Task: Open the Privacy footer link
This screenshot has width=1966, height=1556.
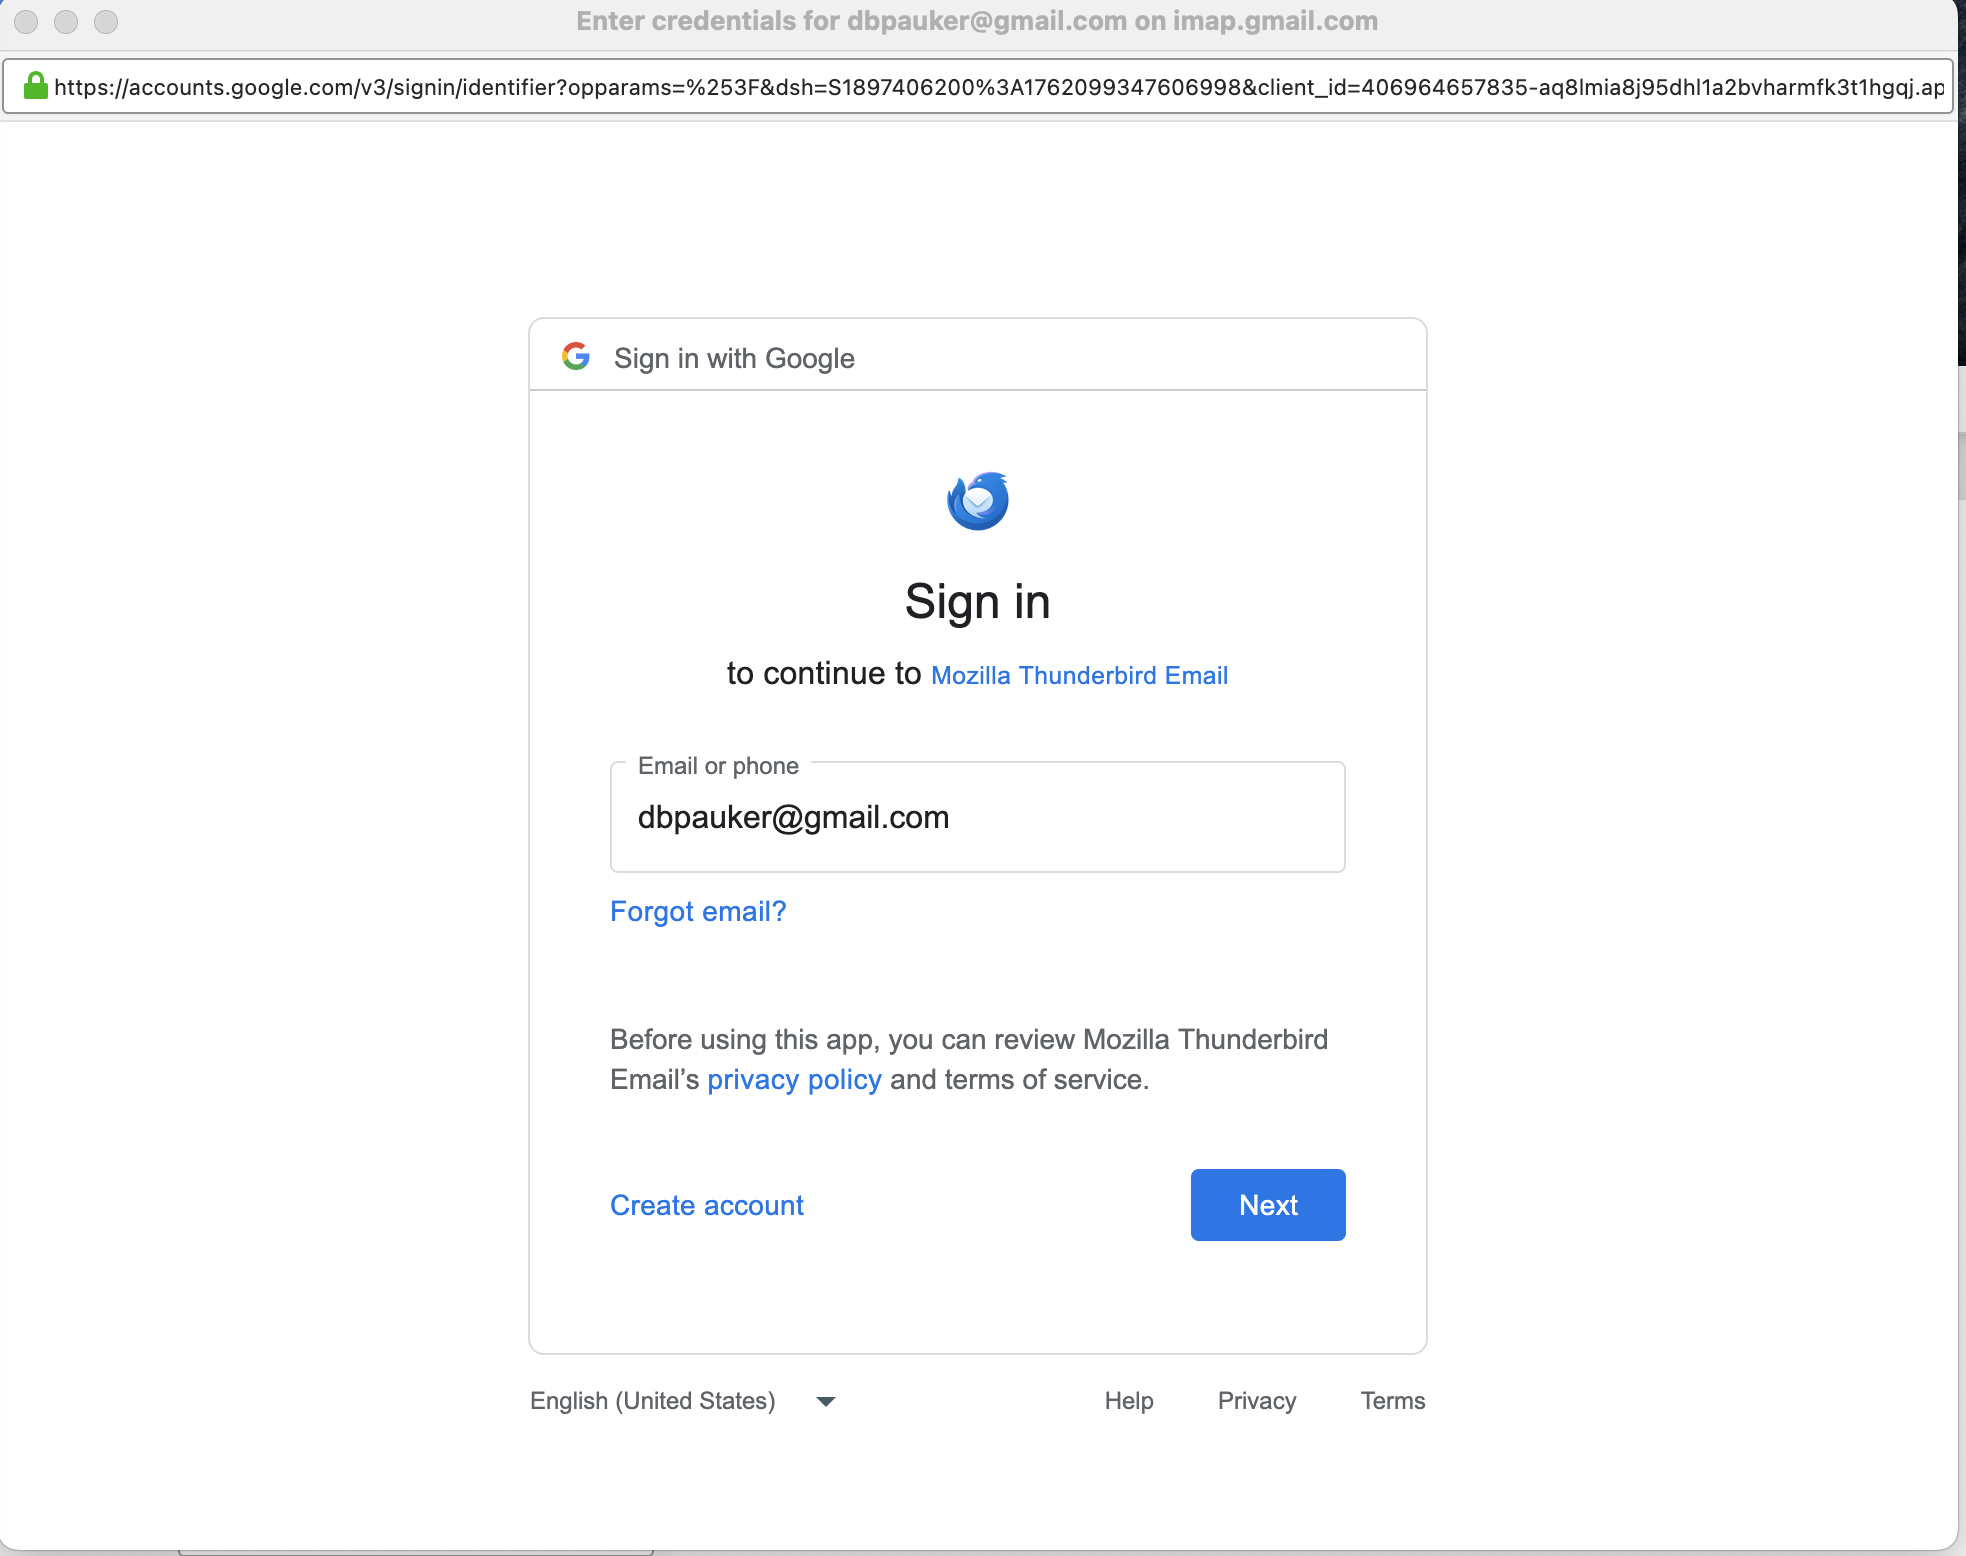Action: click(x=1256, y=1401)
